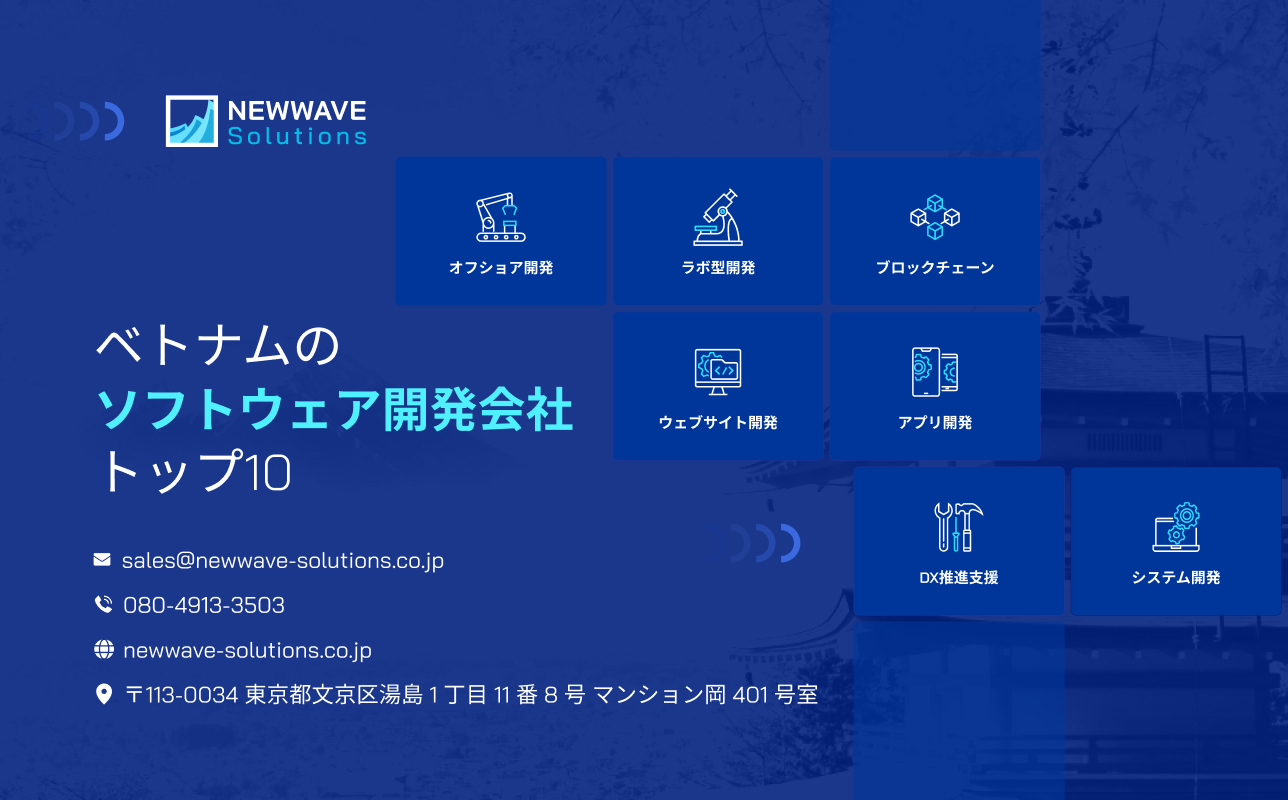Select the blockchain cubes icon

[x=934, y=215]
